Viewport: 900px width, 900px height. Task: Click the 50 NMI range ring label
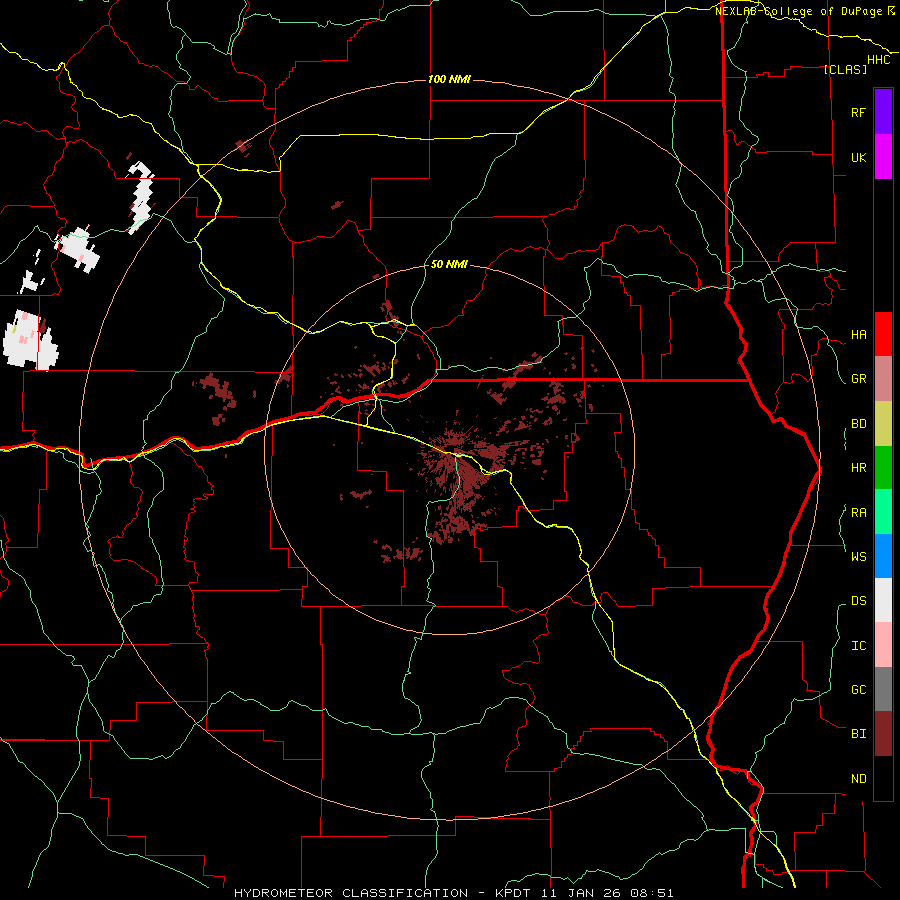point(449,264)
